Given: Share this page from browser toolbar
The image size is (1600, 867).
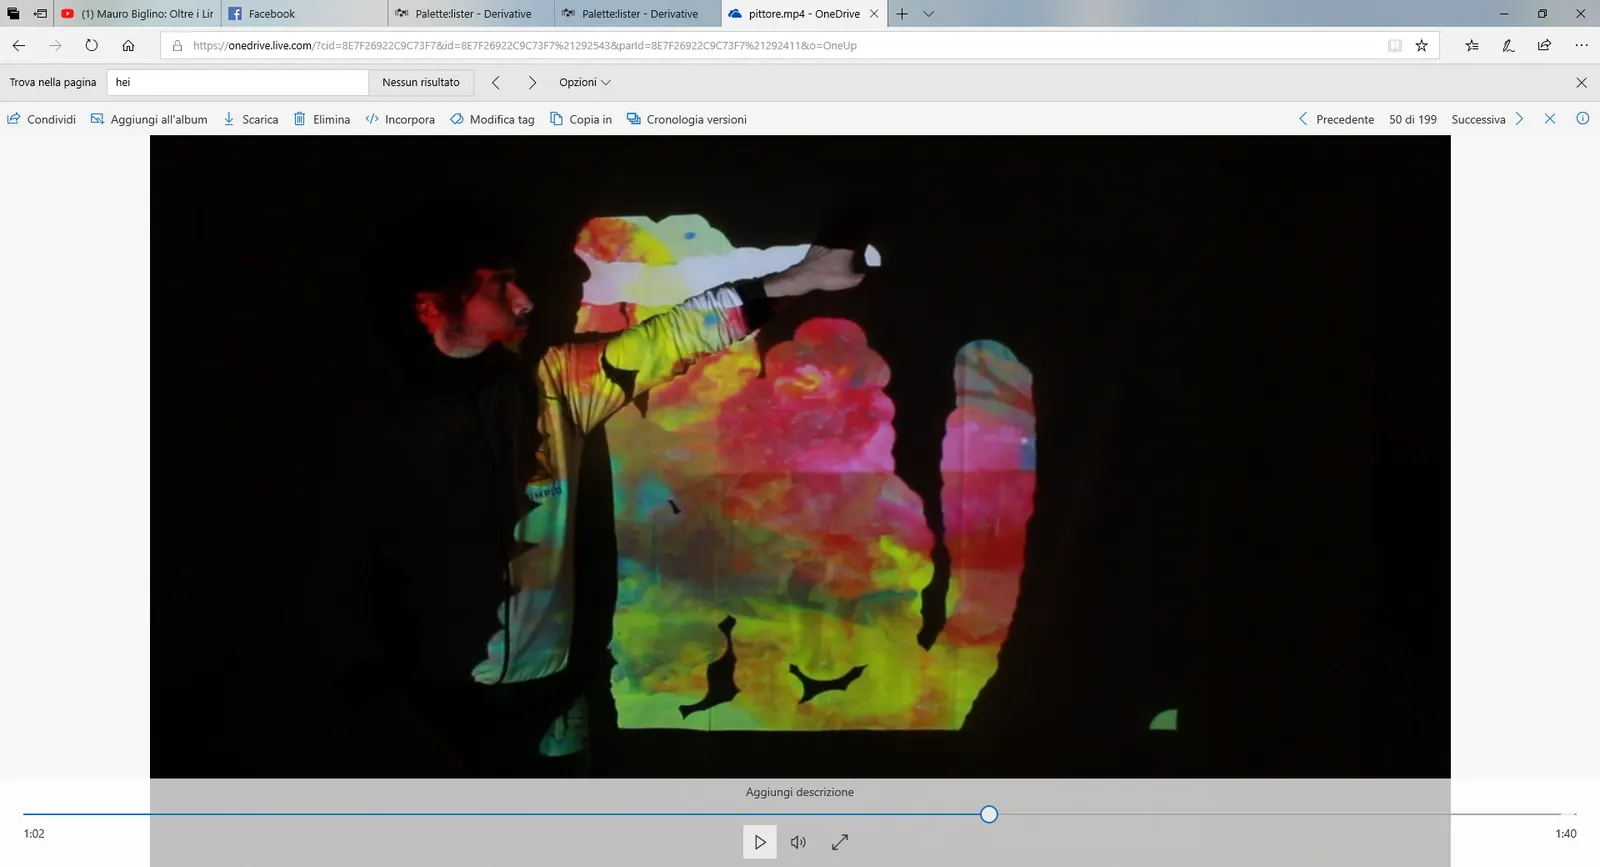Looking at the screenshot, I should point(1544,45).
